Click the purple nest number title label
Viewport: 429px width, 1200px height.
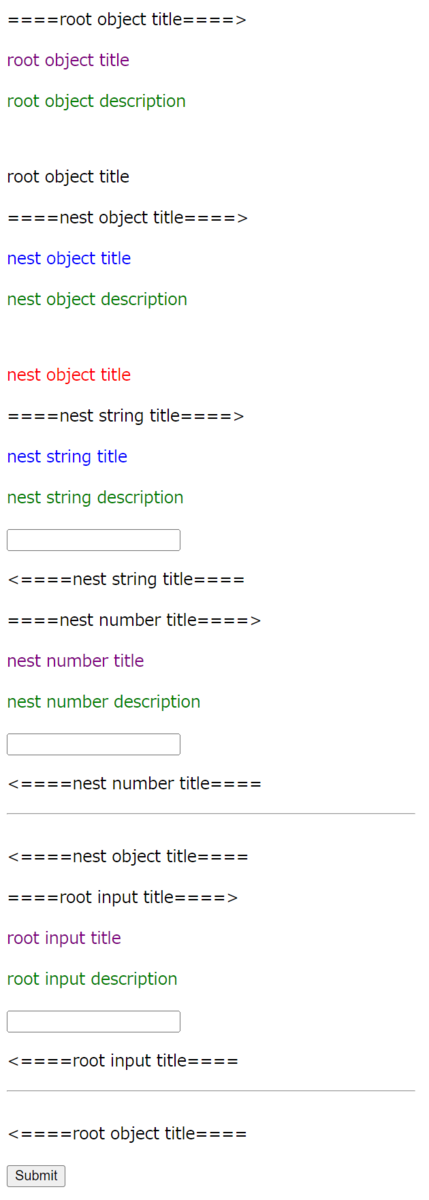tap(75, 661)
